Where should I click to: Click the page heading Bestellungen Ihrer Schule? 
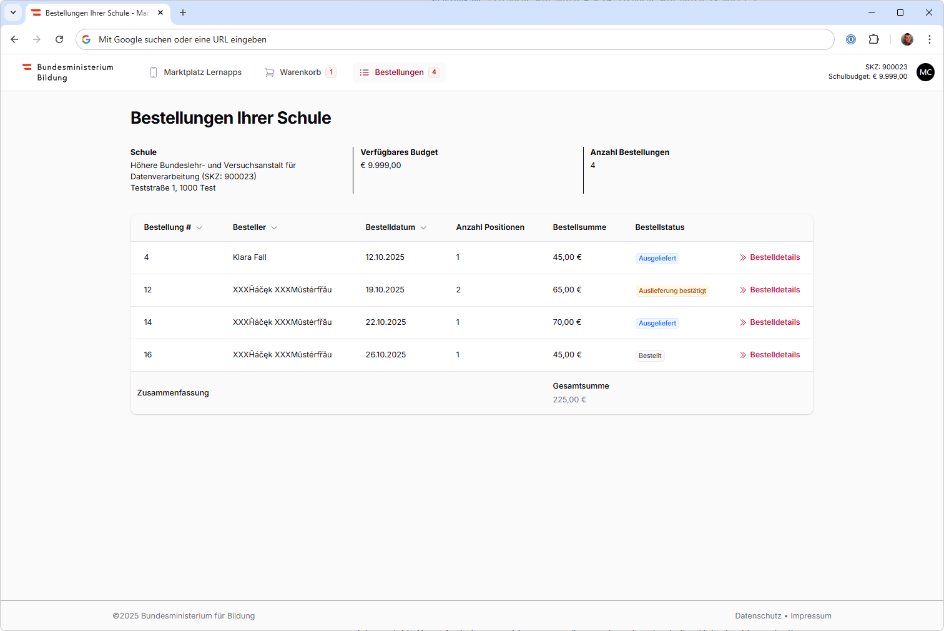(231, 118)
